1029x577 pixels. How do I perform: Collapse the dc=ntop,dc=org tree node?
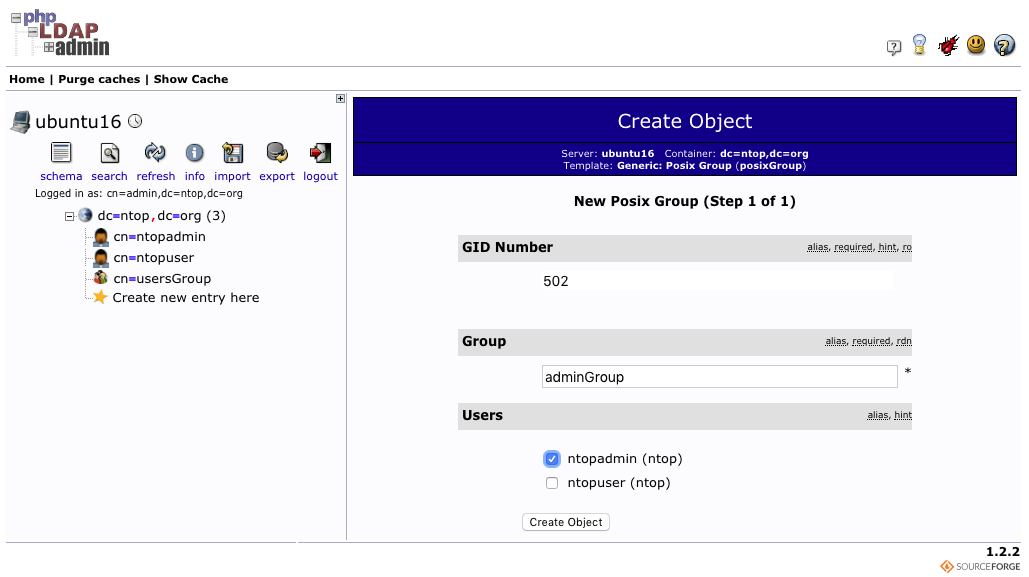coord(70,216)
